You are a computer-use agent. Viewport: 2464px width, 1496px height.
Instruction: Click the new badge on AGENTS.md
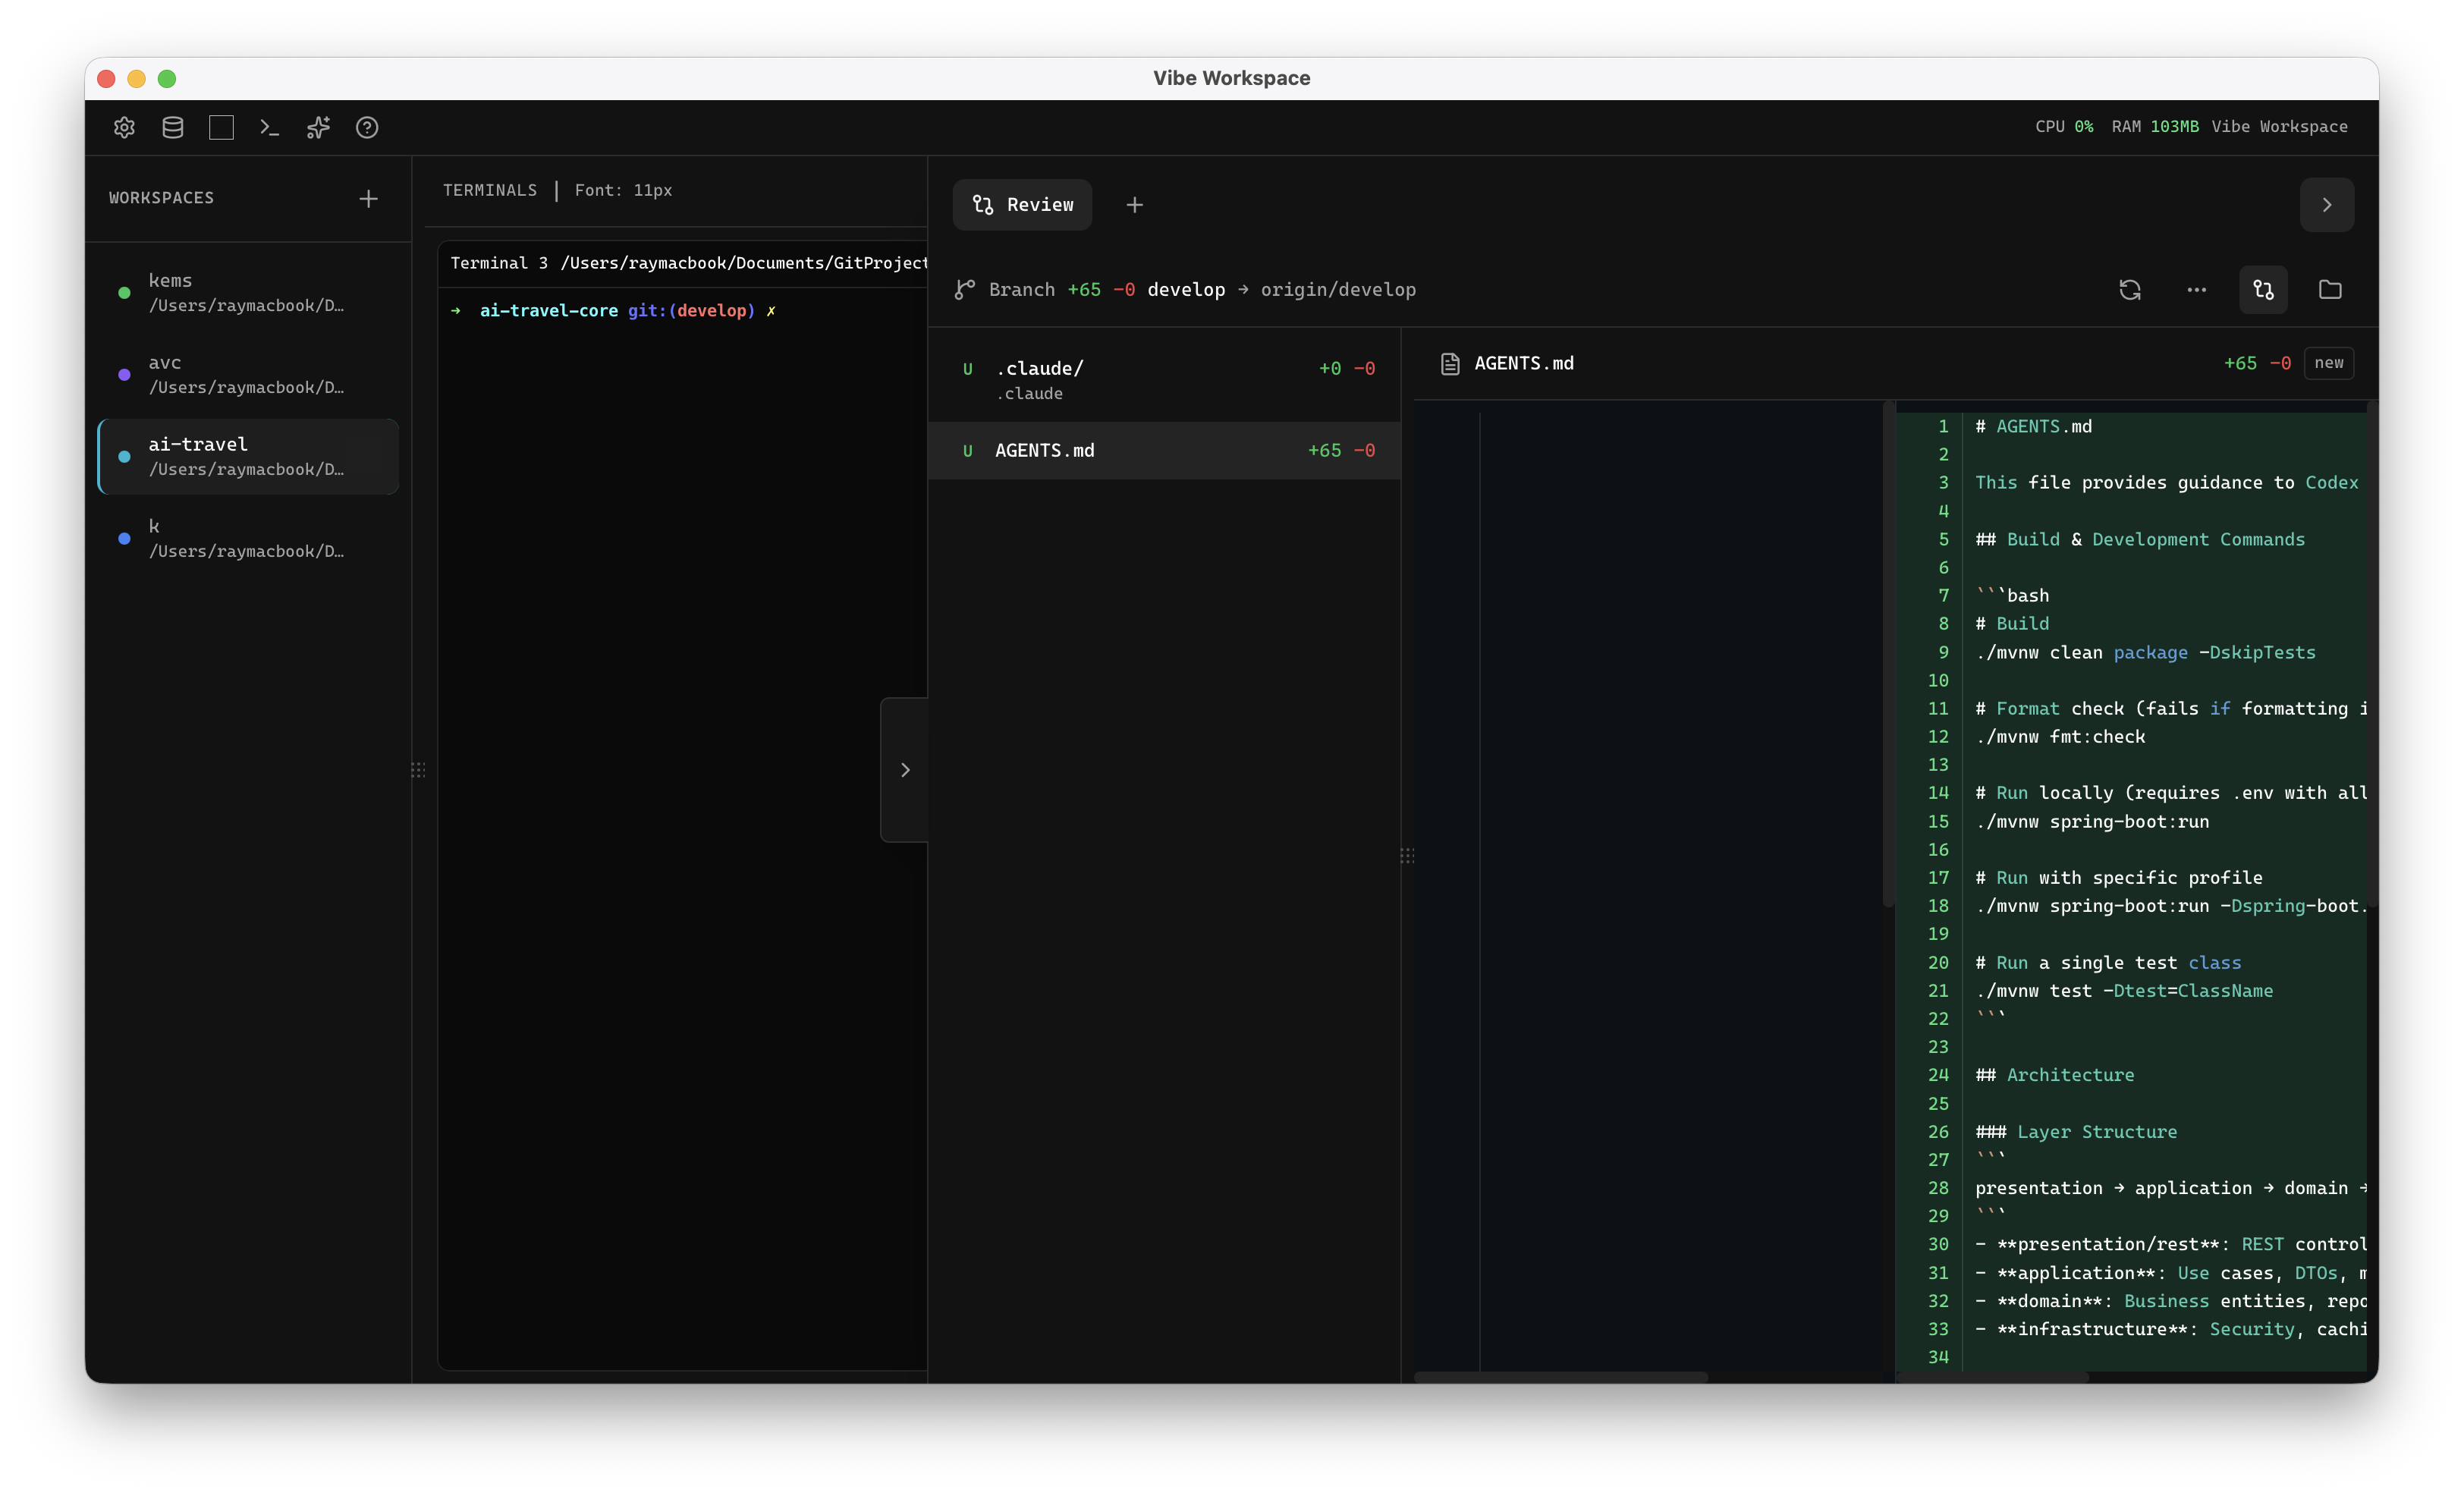coord(2328,363)
